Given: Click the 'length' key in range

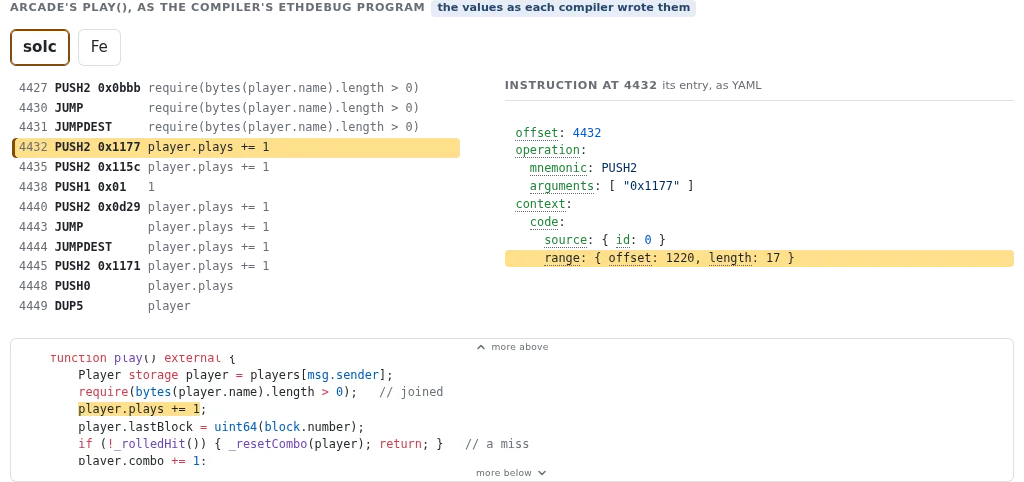Looking at the screenshot, I should [x=730, y=258].
